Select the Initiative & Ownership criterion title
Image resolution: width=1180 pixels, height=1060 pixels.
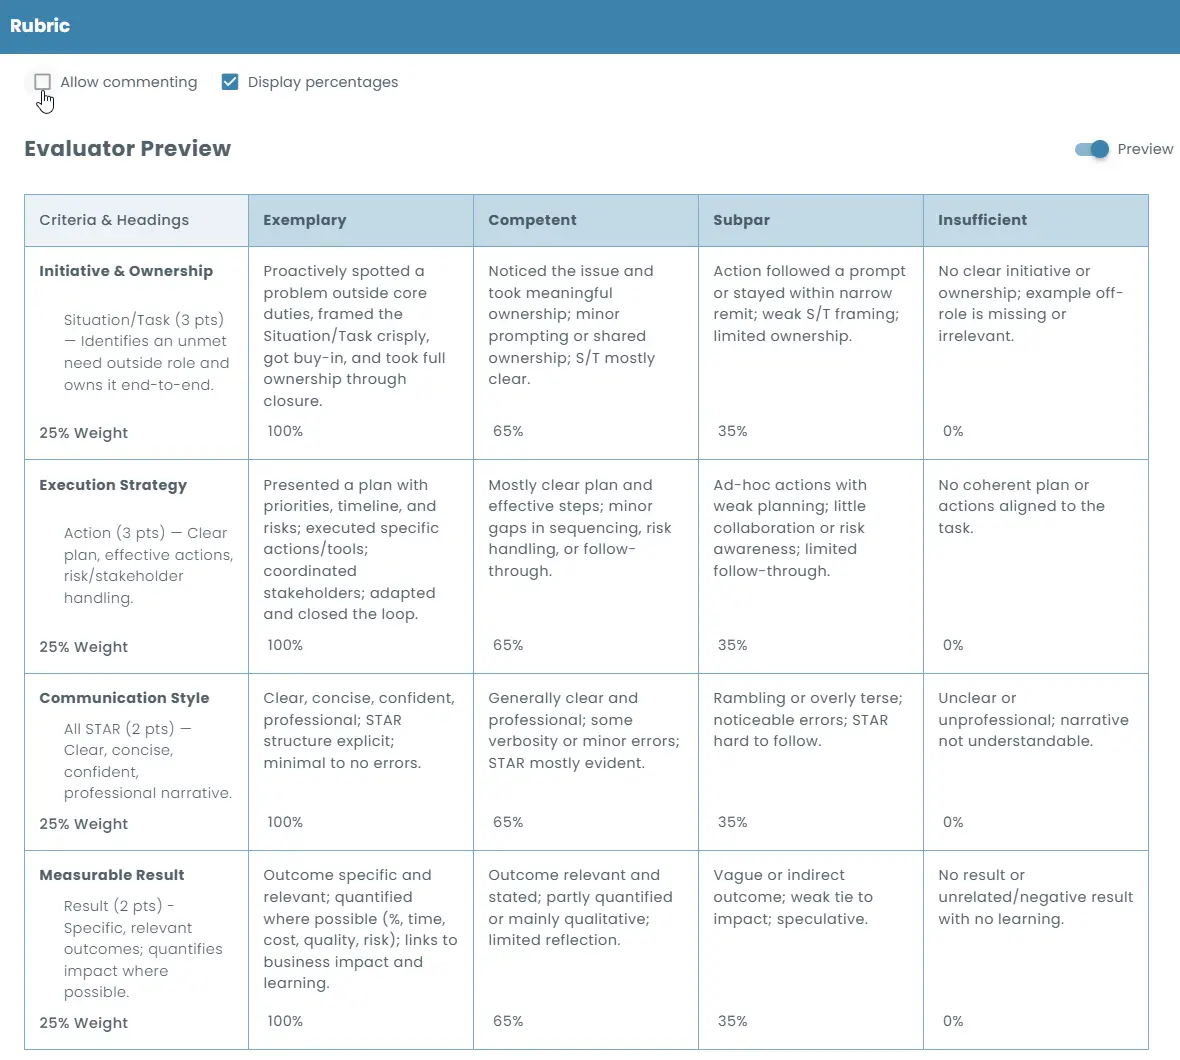pos(125,271)
